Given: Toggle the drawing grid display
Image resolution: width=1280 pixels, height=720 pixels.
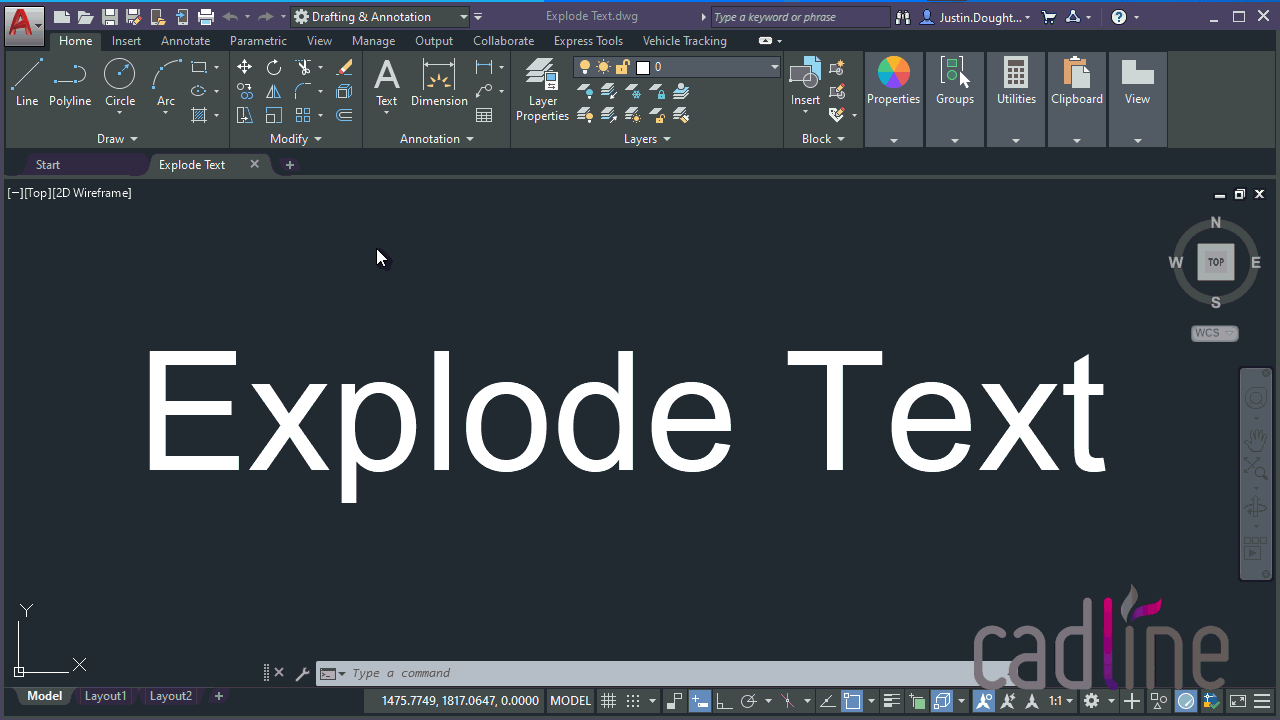Looking at the screenshot, I should [608, 700].
